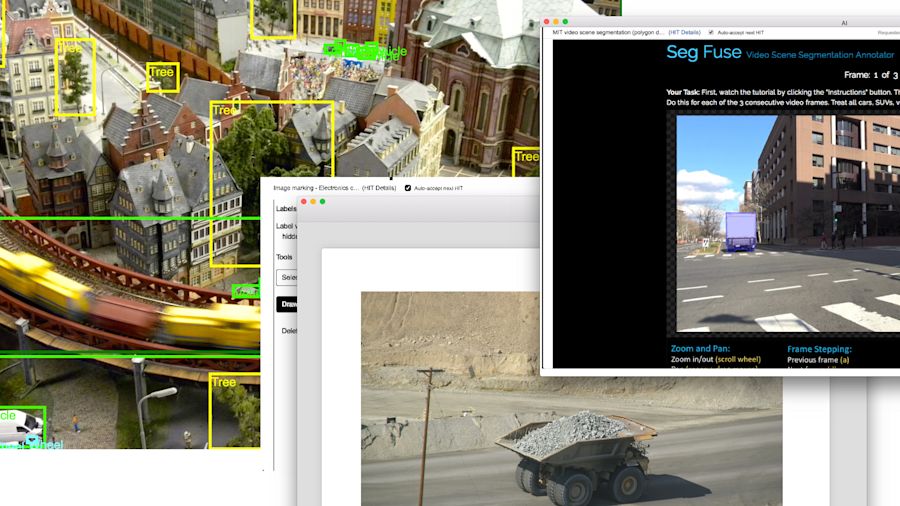Toggle Auto-accept next HIT in Image marking window
This screenshot has width=900, height=506.
(408, 188)
